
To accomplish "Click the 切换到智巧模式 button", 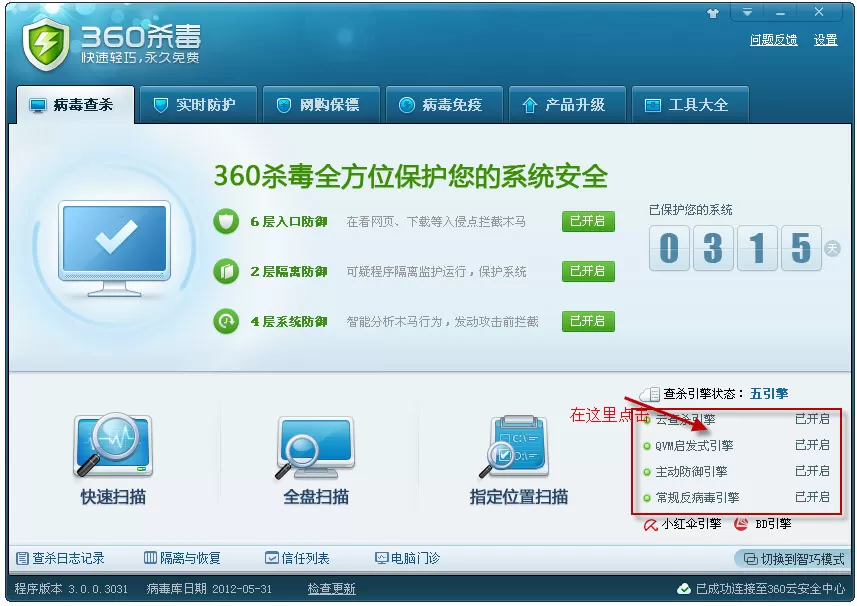I will point(793,559).
